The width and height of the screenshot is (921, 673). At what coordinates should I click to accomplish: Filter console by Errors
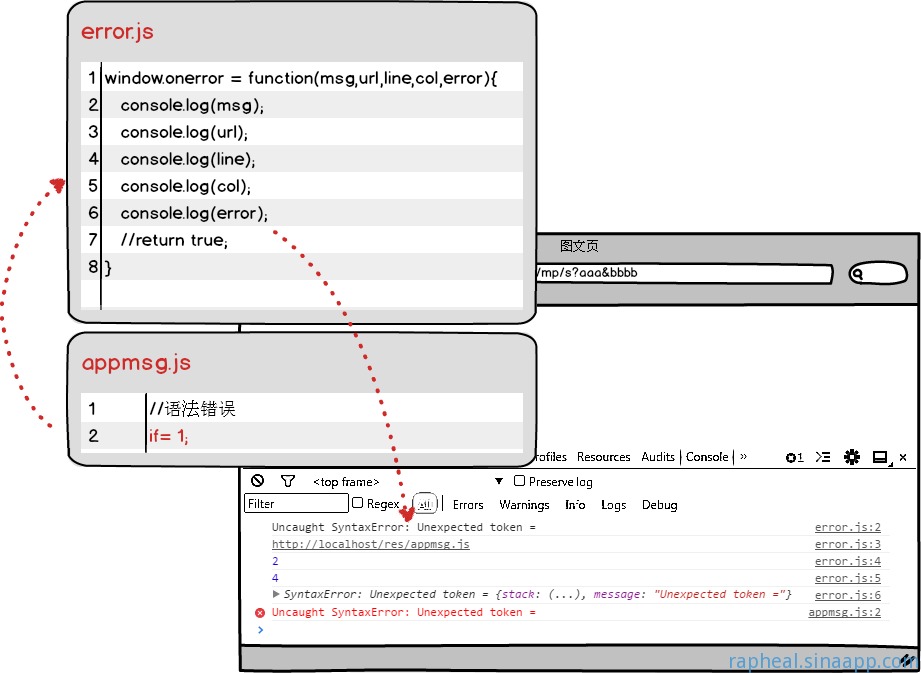(468, 504)
